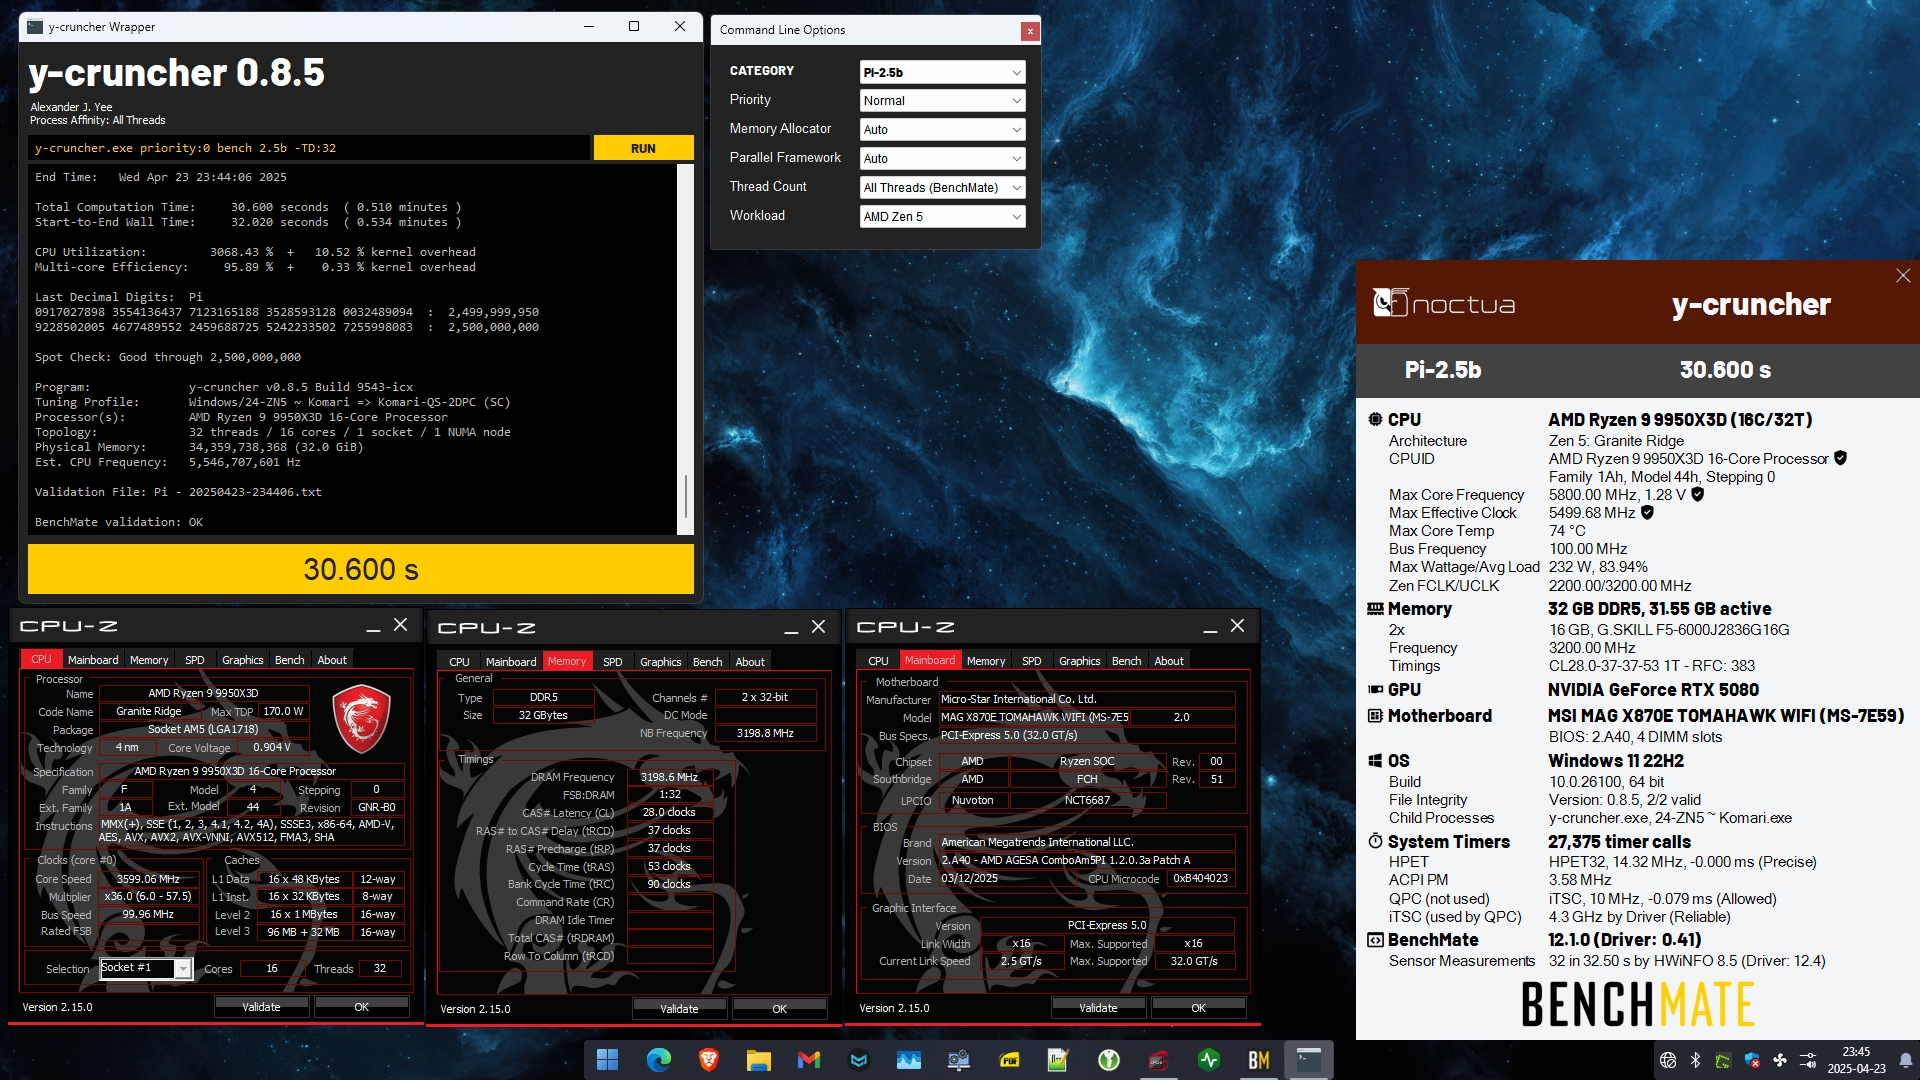Image resolution: width=1920 pixels, height=1080 pixels.
Task: Open the CATEGORY dropdown showing Pi-2.5b
Action: tap(942, 72)
